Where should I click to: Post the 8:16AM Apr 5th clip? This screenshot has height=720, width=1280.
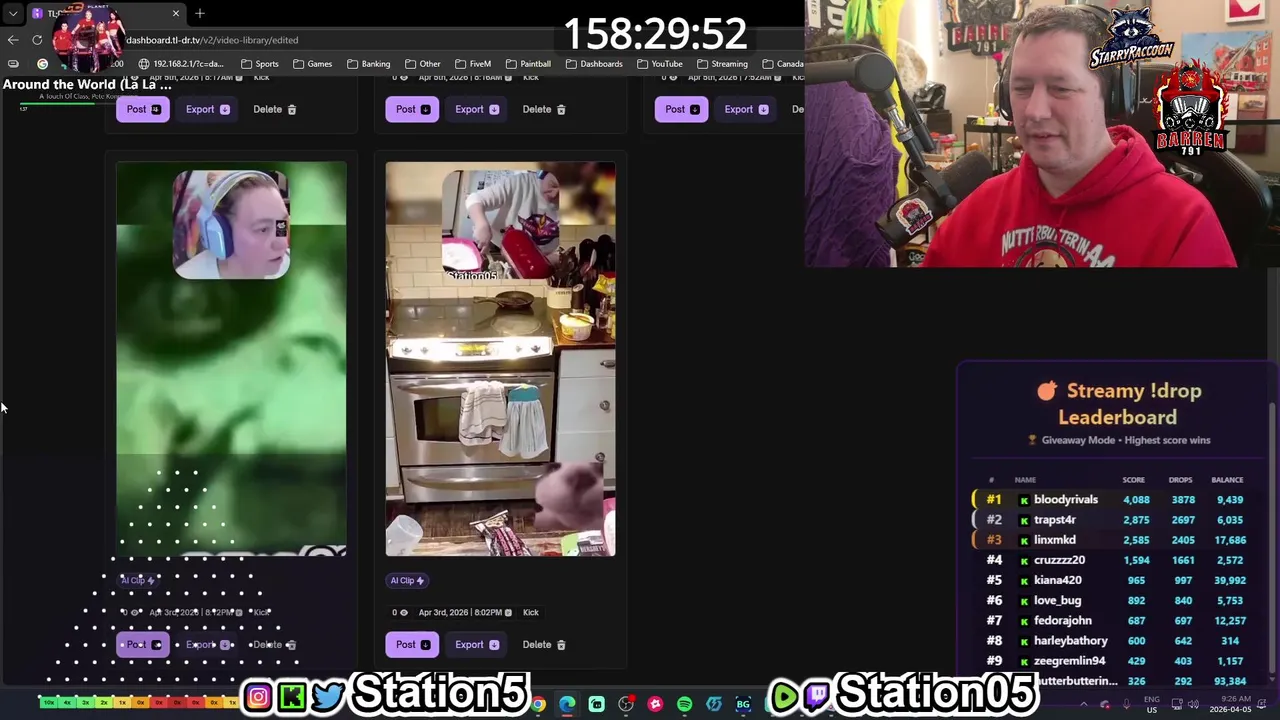click(412, 109)
